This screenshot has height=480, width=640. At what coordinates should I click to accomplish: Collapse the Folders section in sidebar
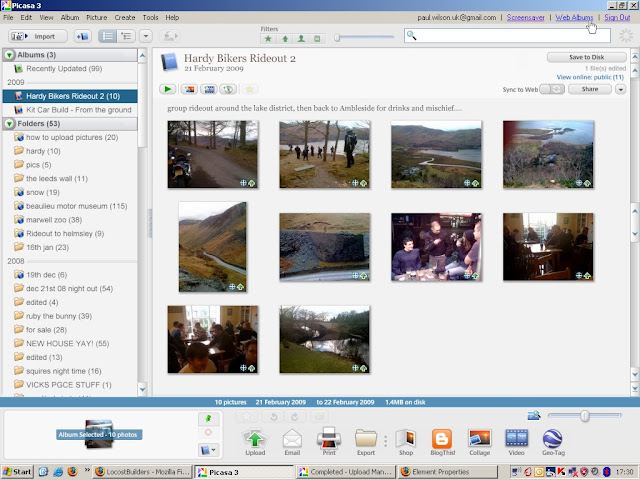coord(8,123)
